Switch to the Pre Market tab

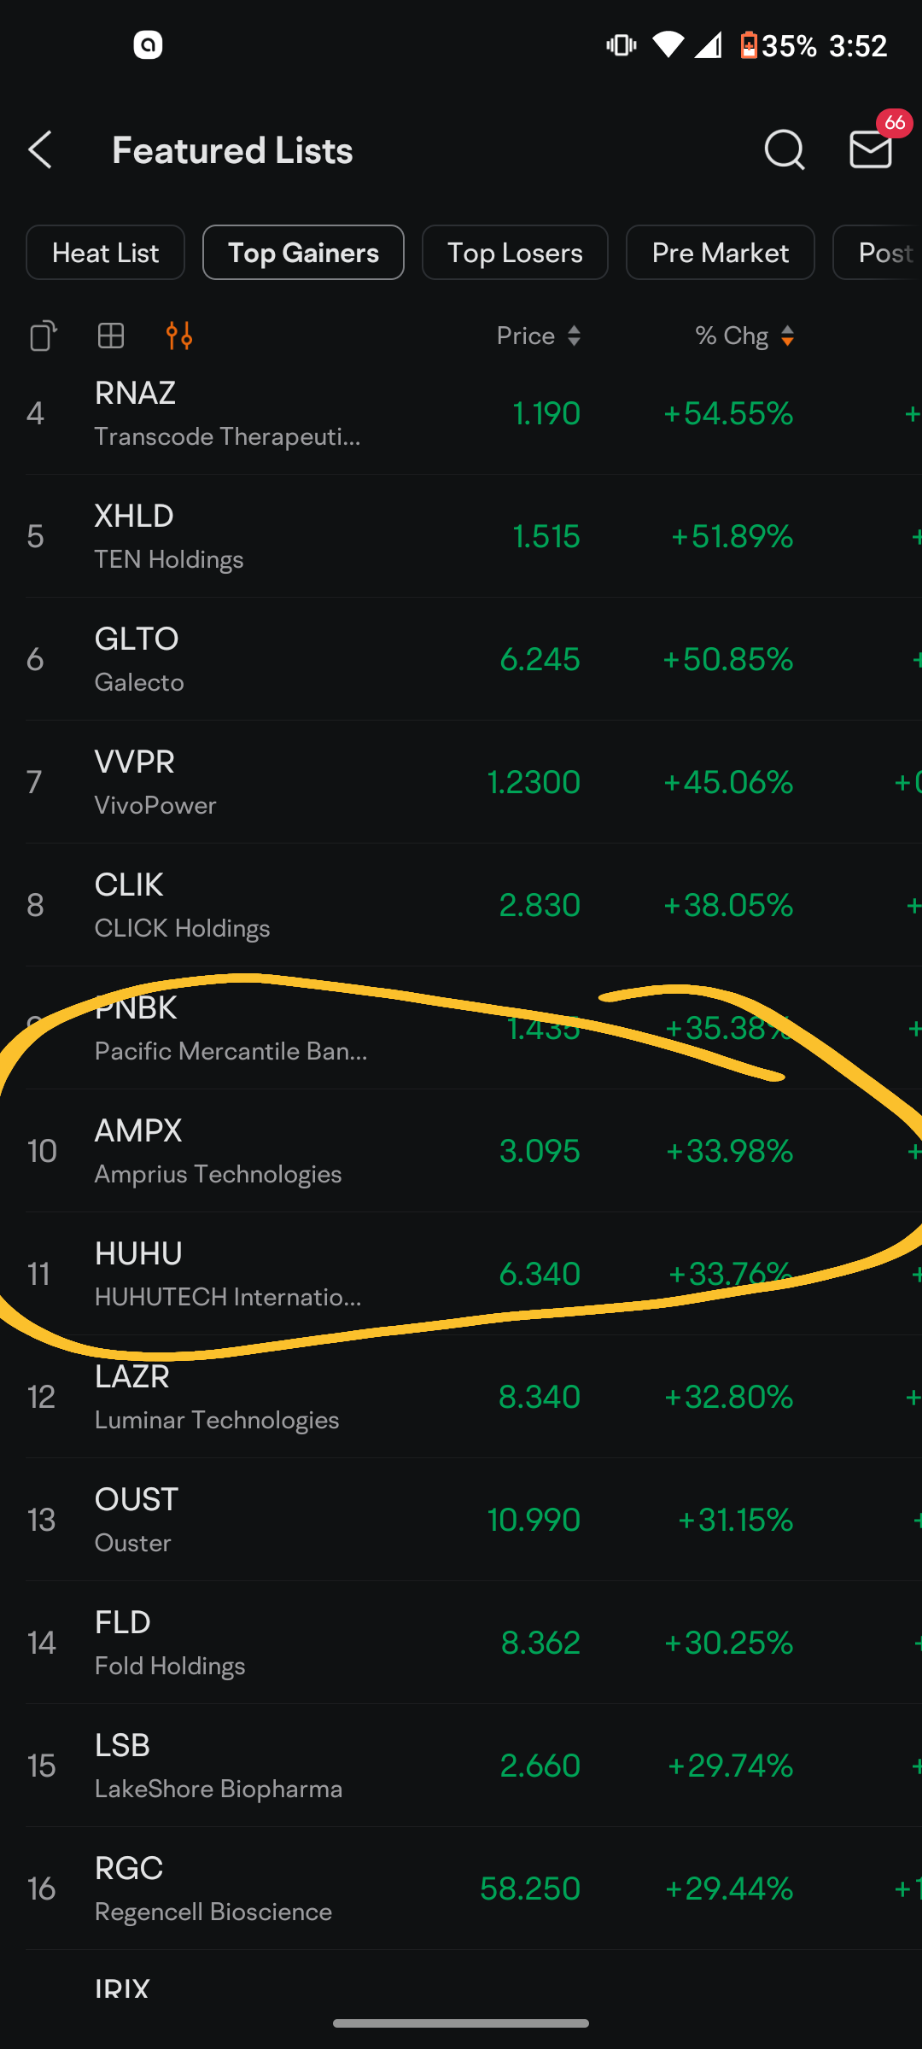tap(720, 253)
